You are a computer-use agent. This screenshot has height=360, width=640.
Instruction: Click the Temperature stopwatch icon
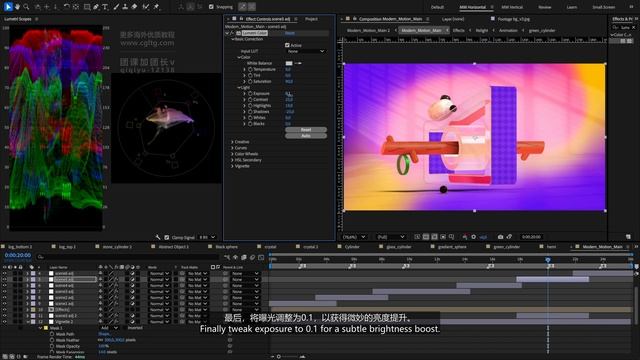250,69
